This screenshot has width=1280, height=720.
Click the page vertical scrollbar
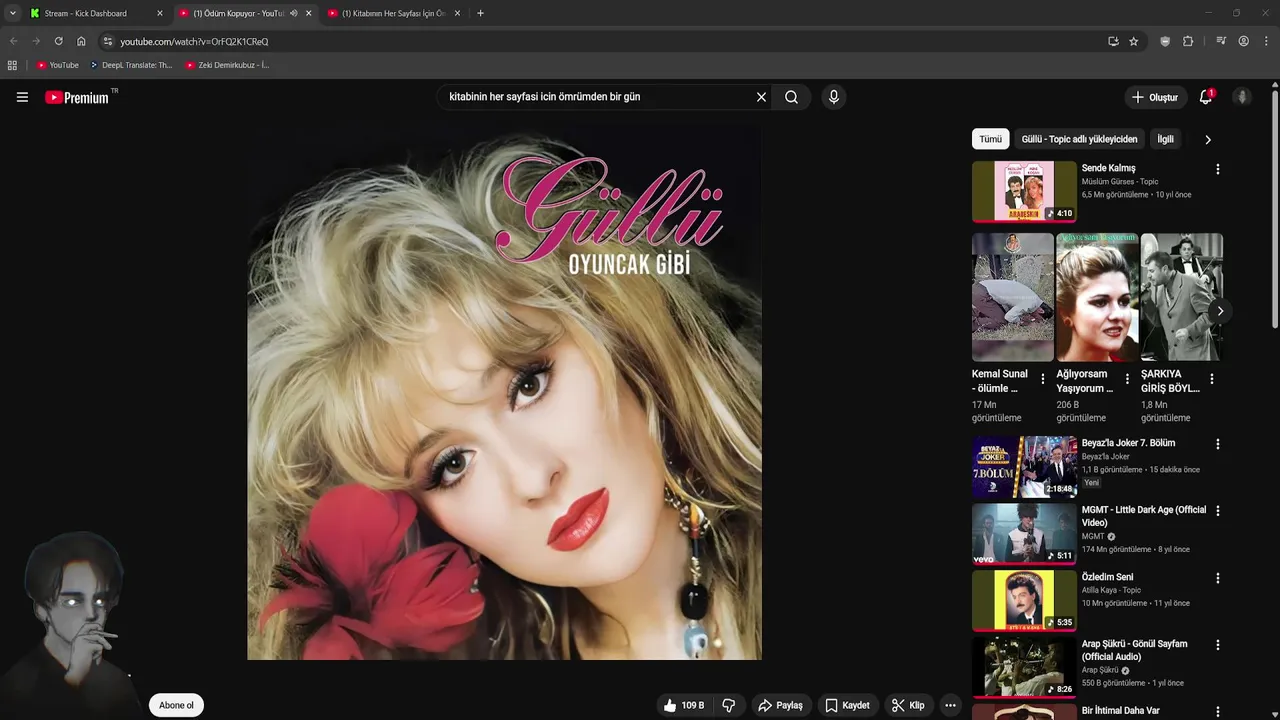pyautogui.click(x=1275, y=210)
